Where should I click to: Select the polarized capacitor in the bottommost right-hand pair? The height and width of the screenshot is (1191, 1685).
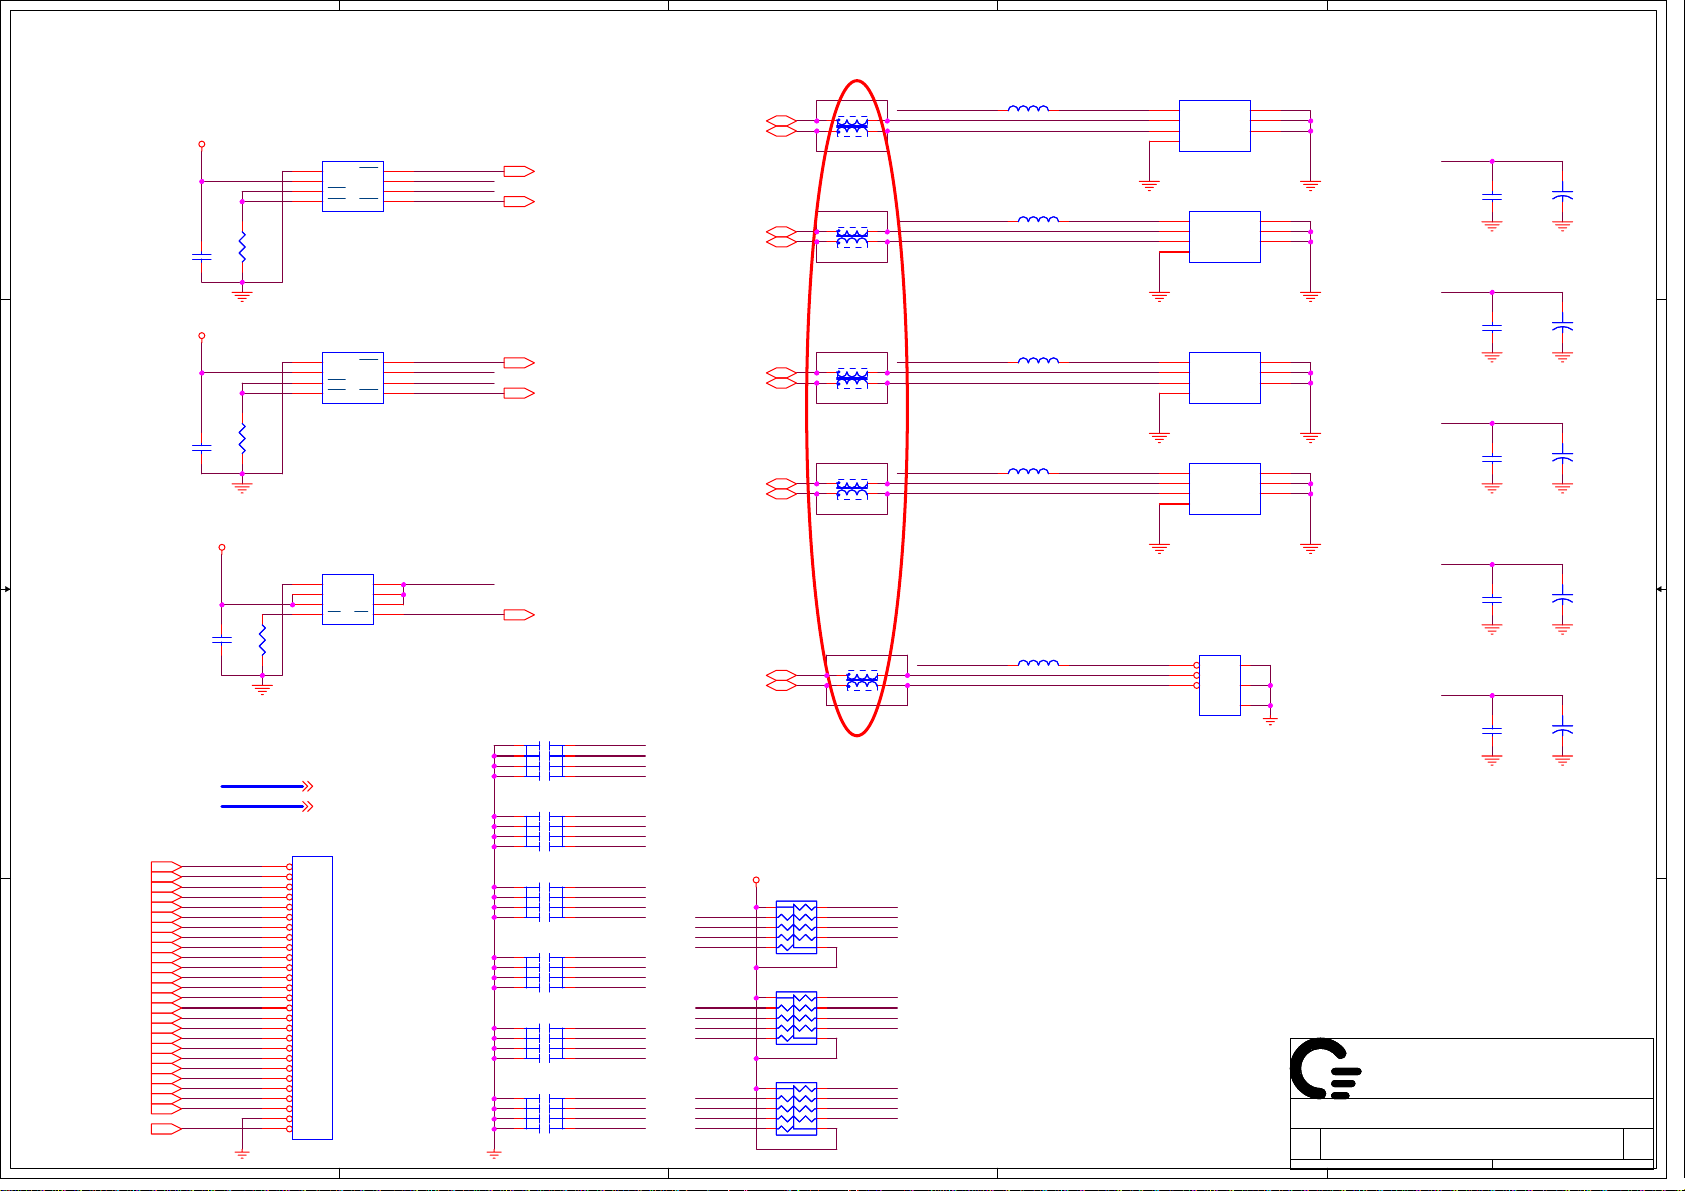click(x=1563, y=730)
